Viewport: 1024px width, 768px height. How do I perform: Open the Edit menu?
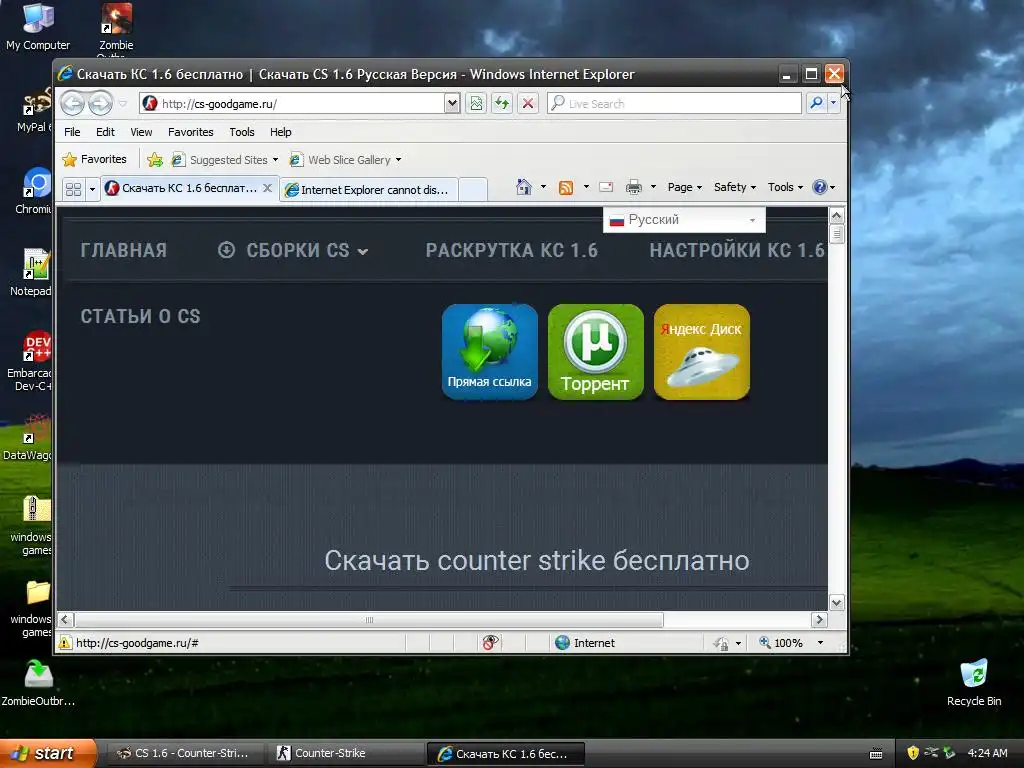105,132
